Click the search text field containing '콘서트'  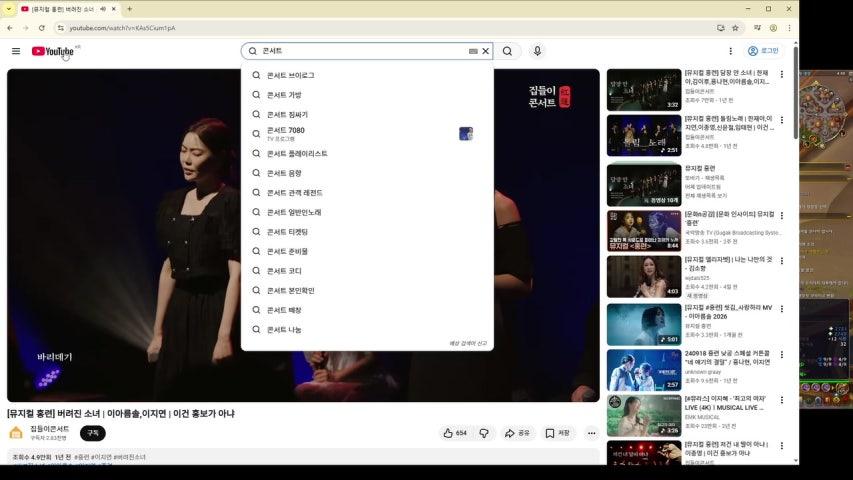[360, 51]
